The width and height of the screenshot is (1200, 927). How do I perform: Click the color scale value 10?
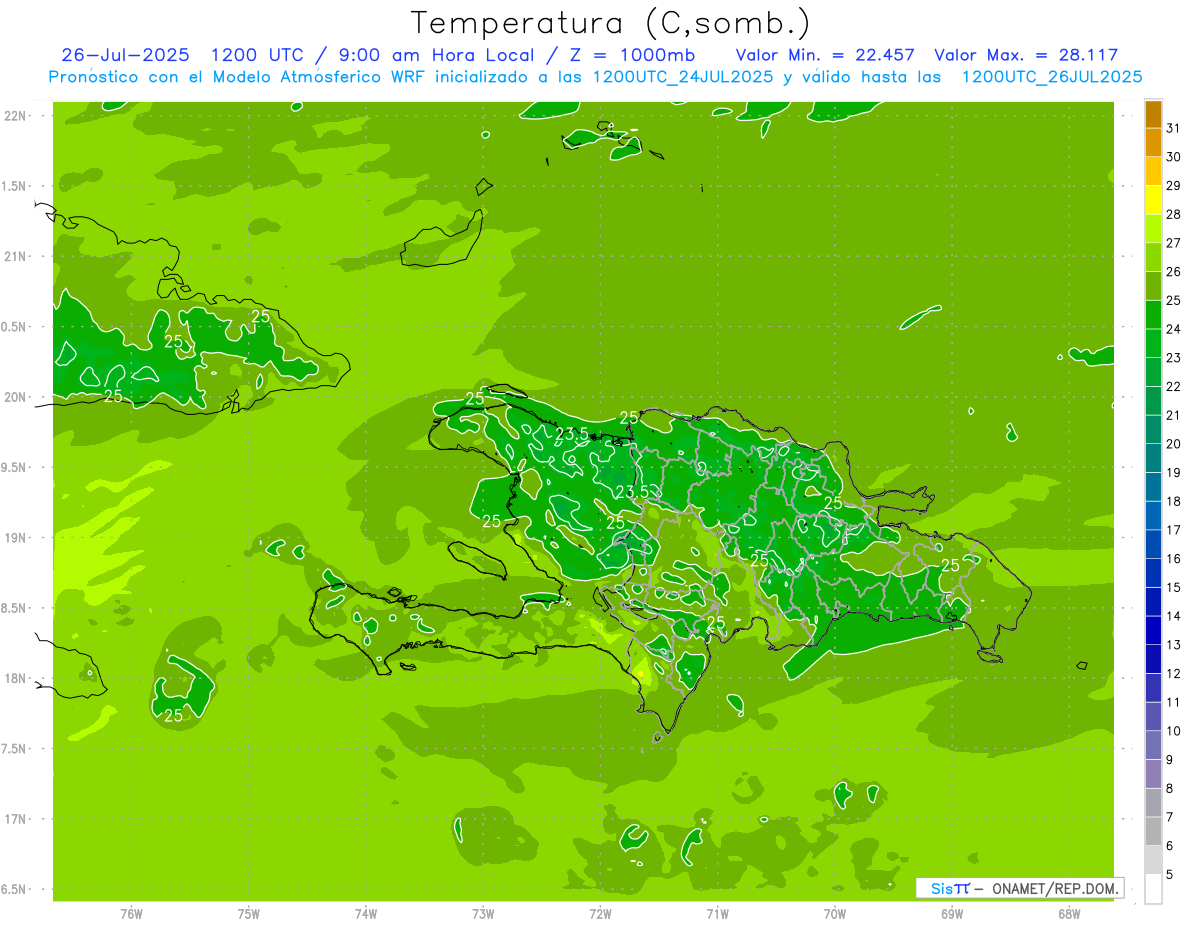coord(1174,731)
